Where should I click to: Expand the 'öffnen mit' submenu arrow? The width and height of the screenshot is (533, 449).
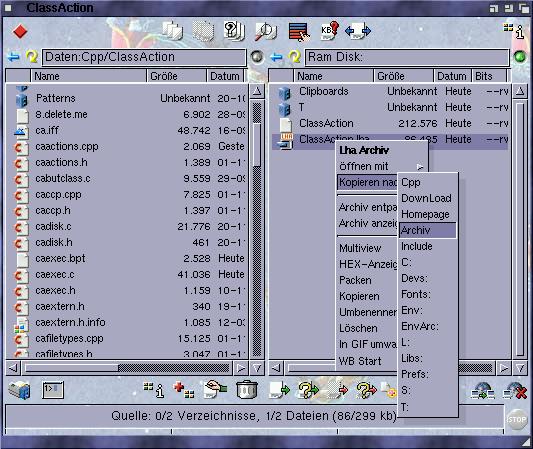(420, 167)
